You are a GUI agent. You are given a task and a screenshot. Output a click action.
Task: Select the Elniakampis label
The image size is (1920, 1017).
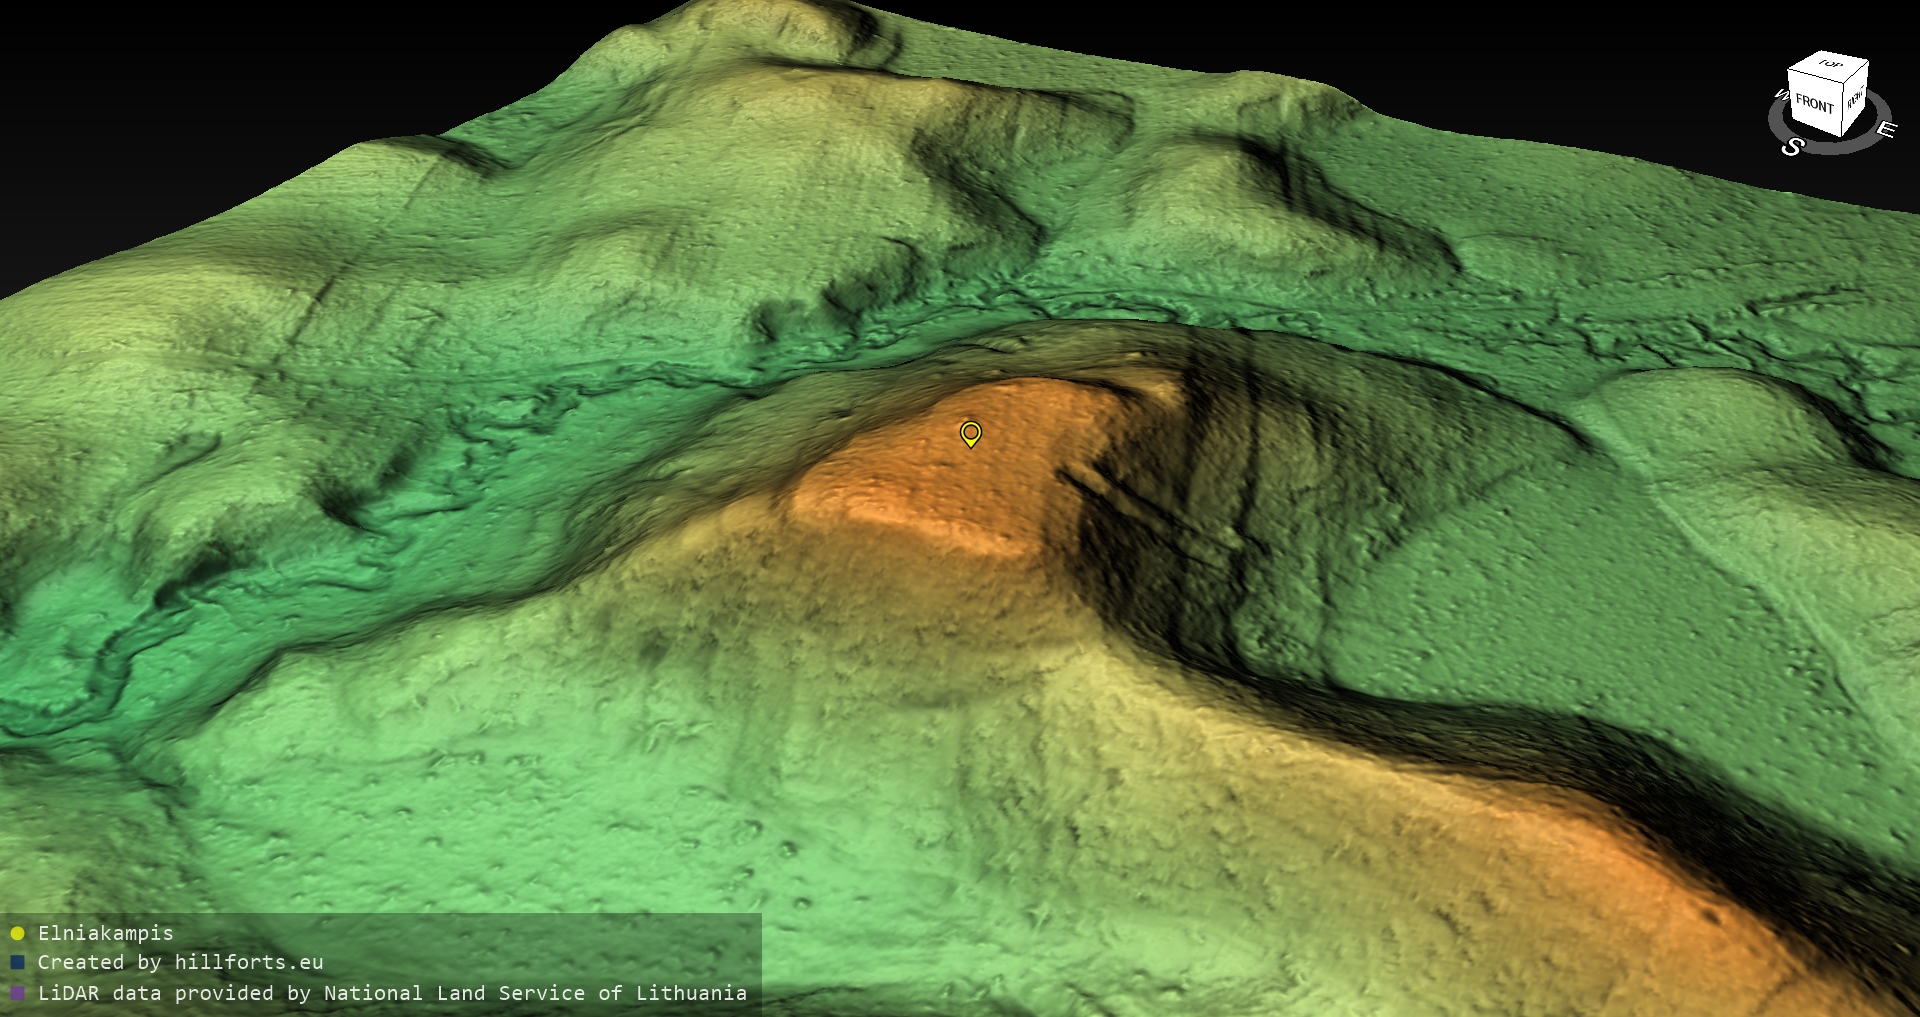coord(105,933)
